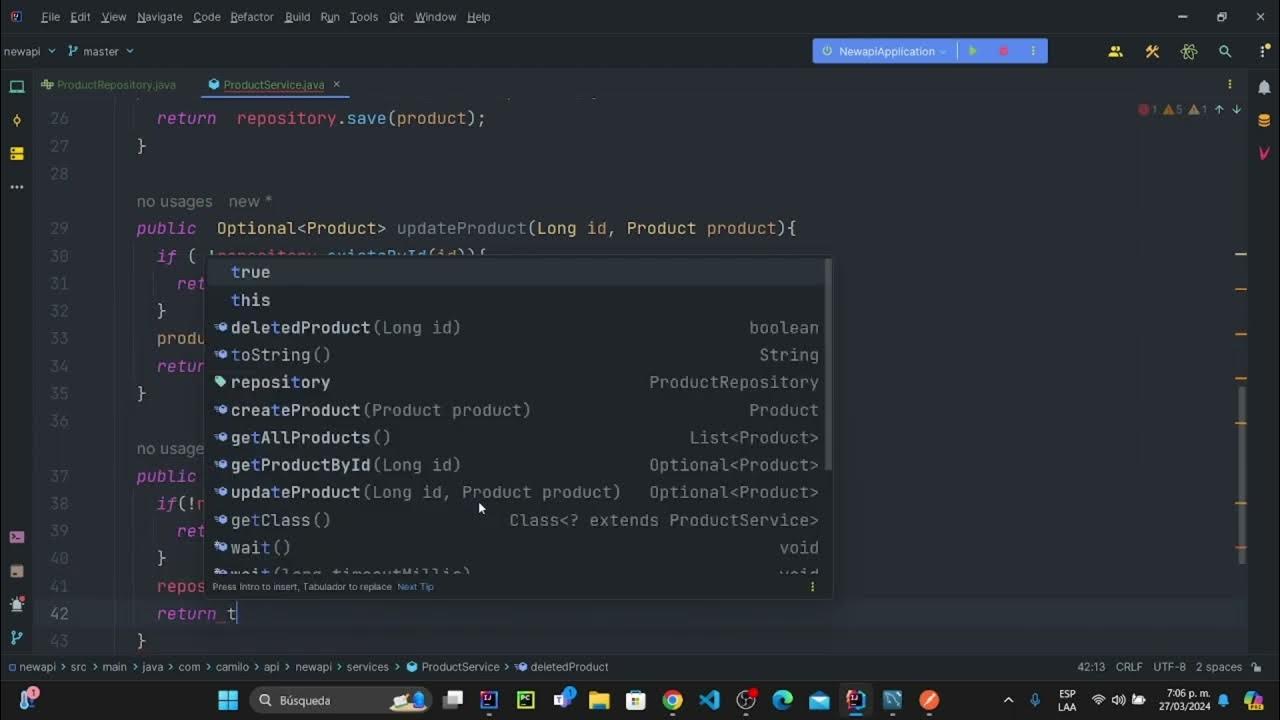
Task: Open the newapi project dropdown
Action: [x=28, y=51]
